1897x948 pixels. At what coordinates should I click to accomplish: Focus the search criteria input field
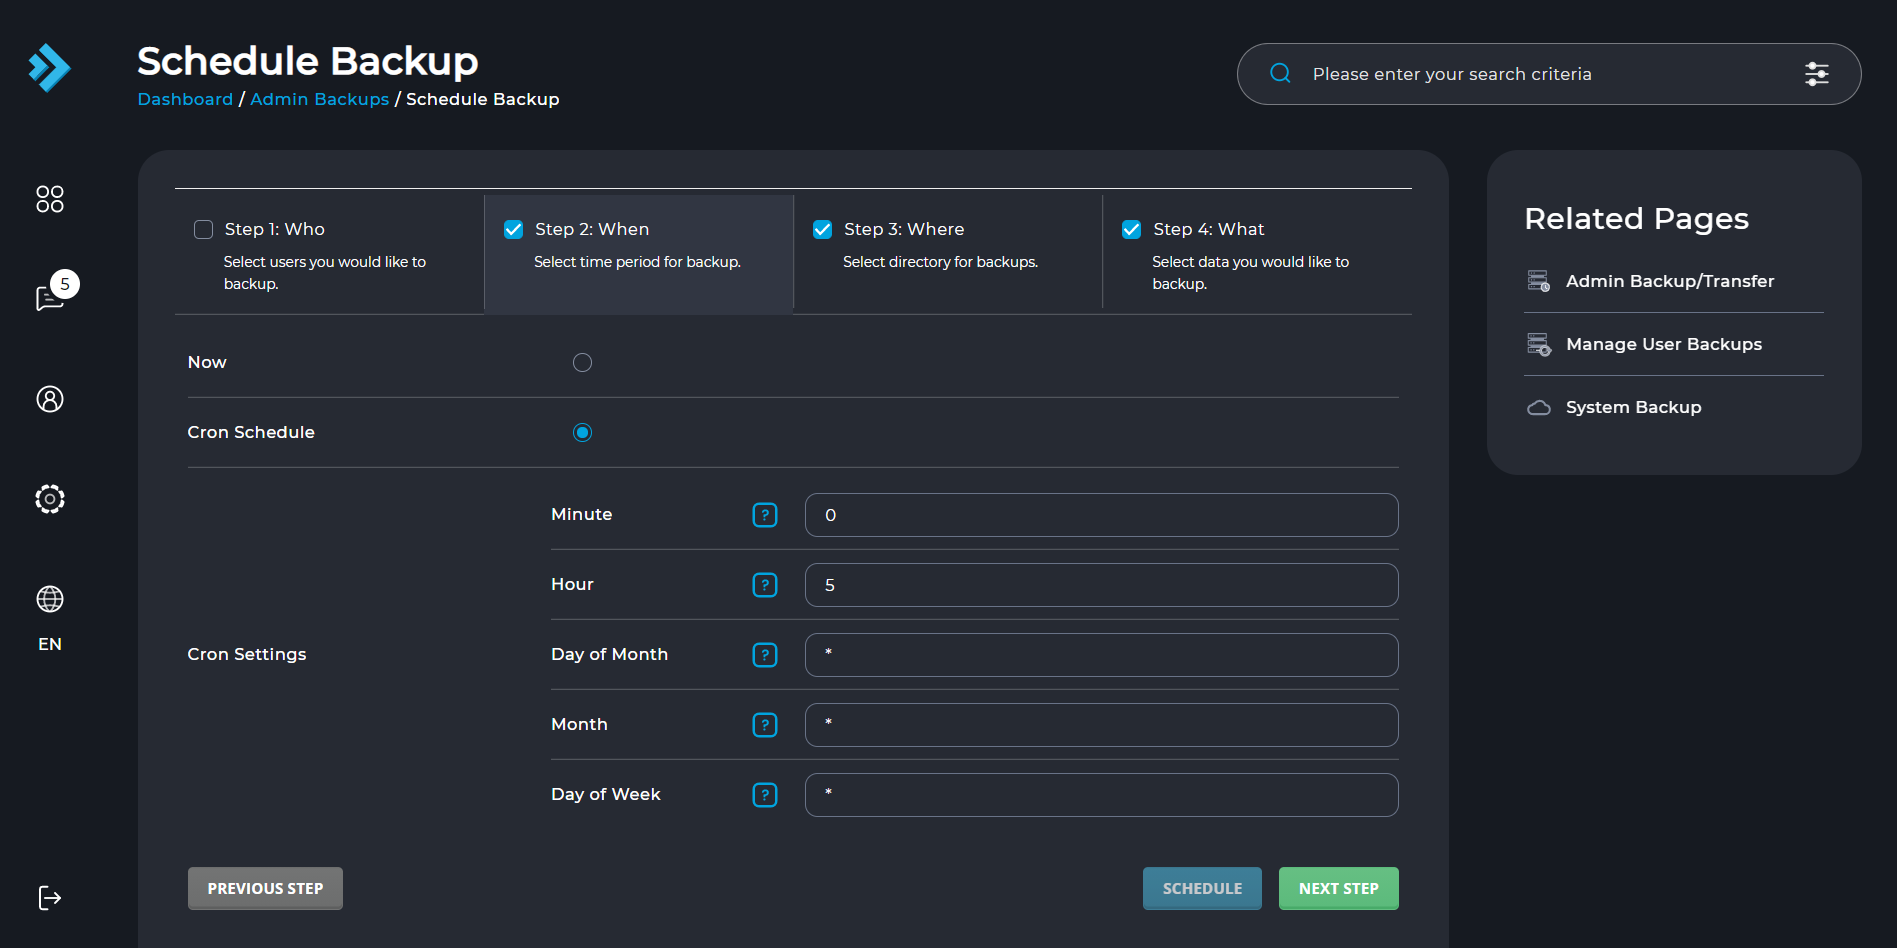(1549, 74)
